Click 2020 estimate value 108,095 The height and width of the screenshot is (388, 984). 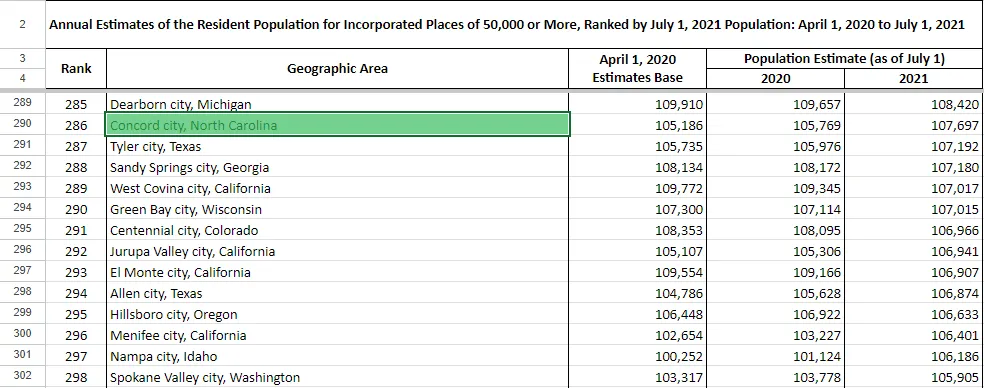click(x=776, y=230)
